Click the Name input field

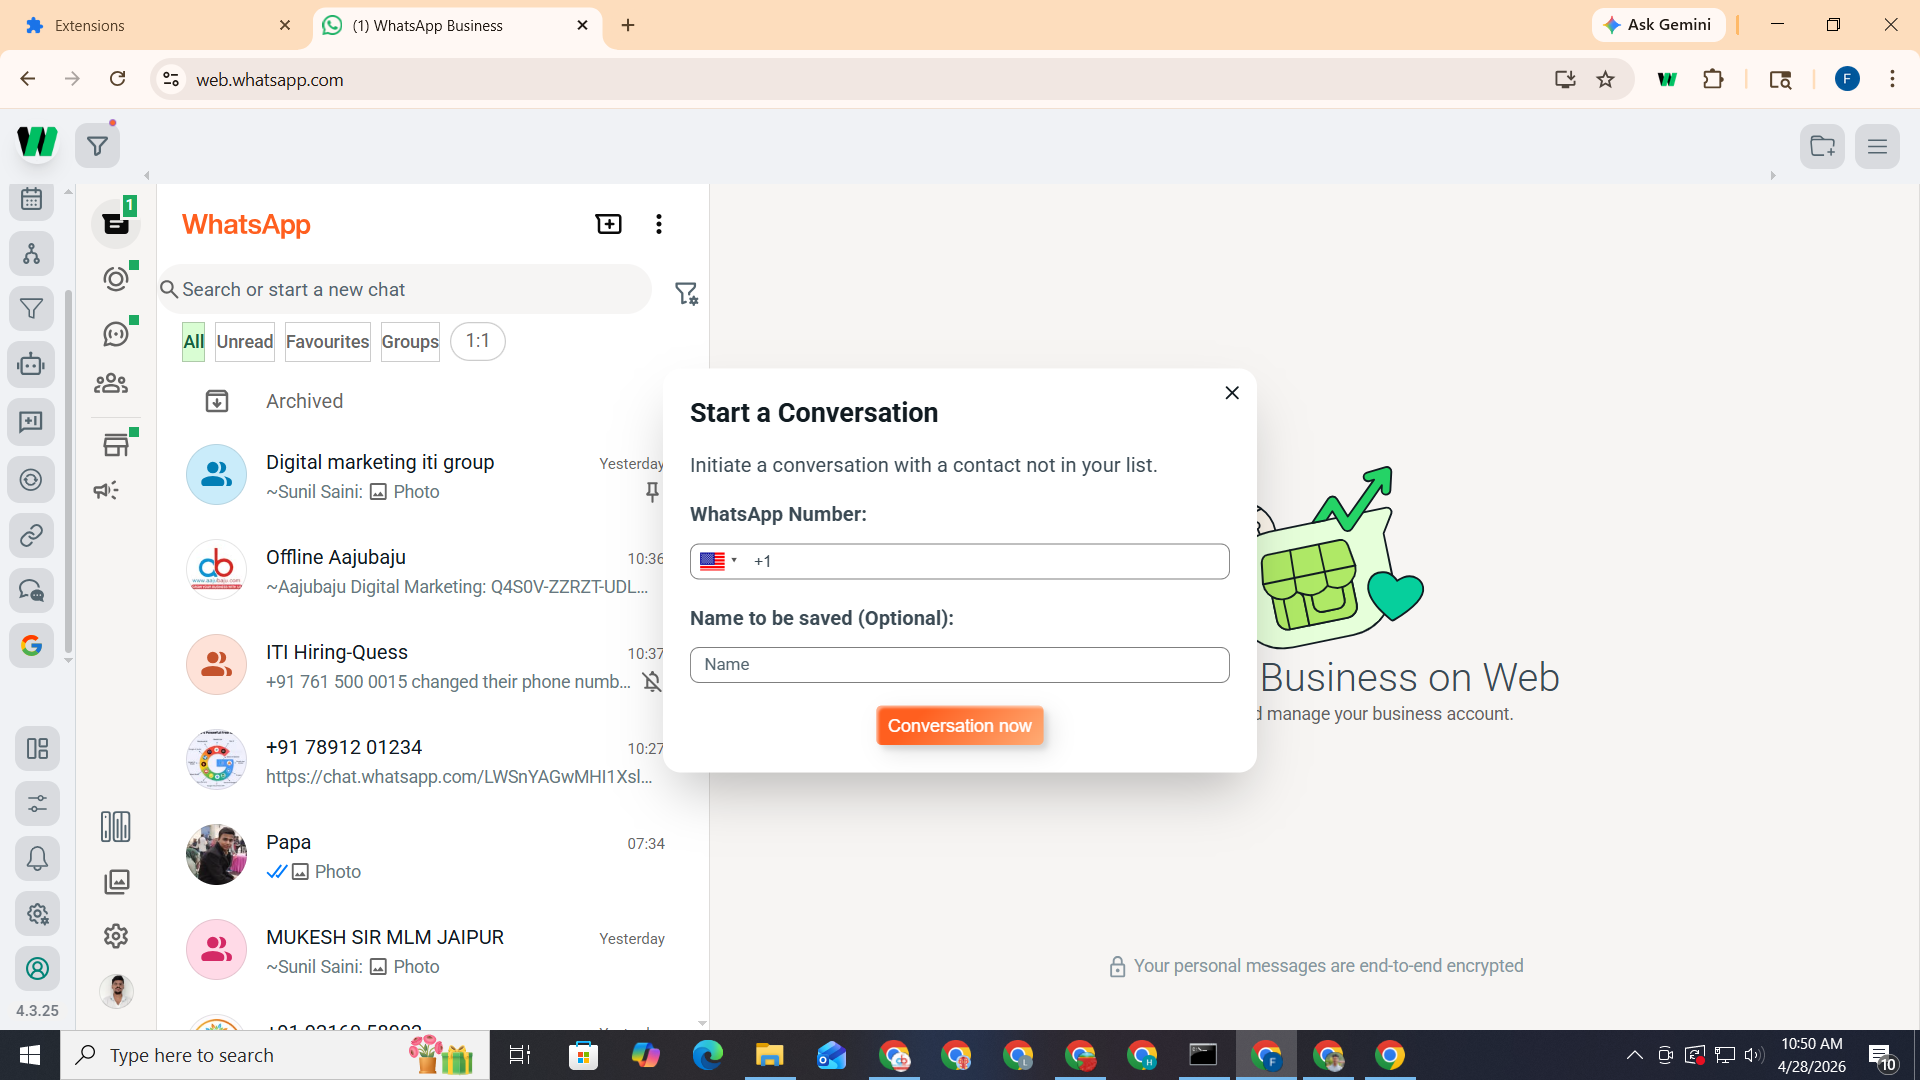[x=959, y=665]
